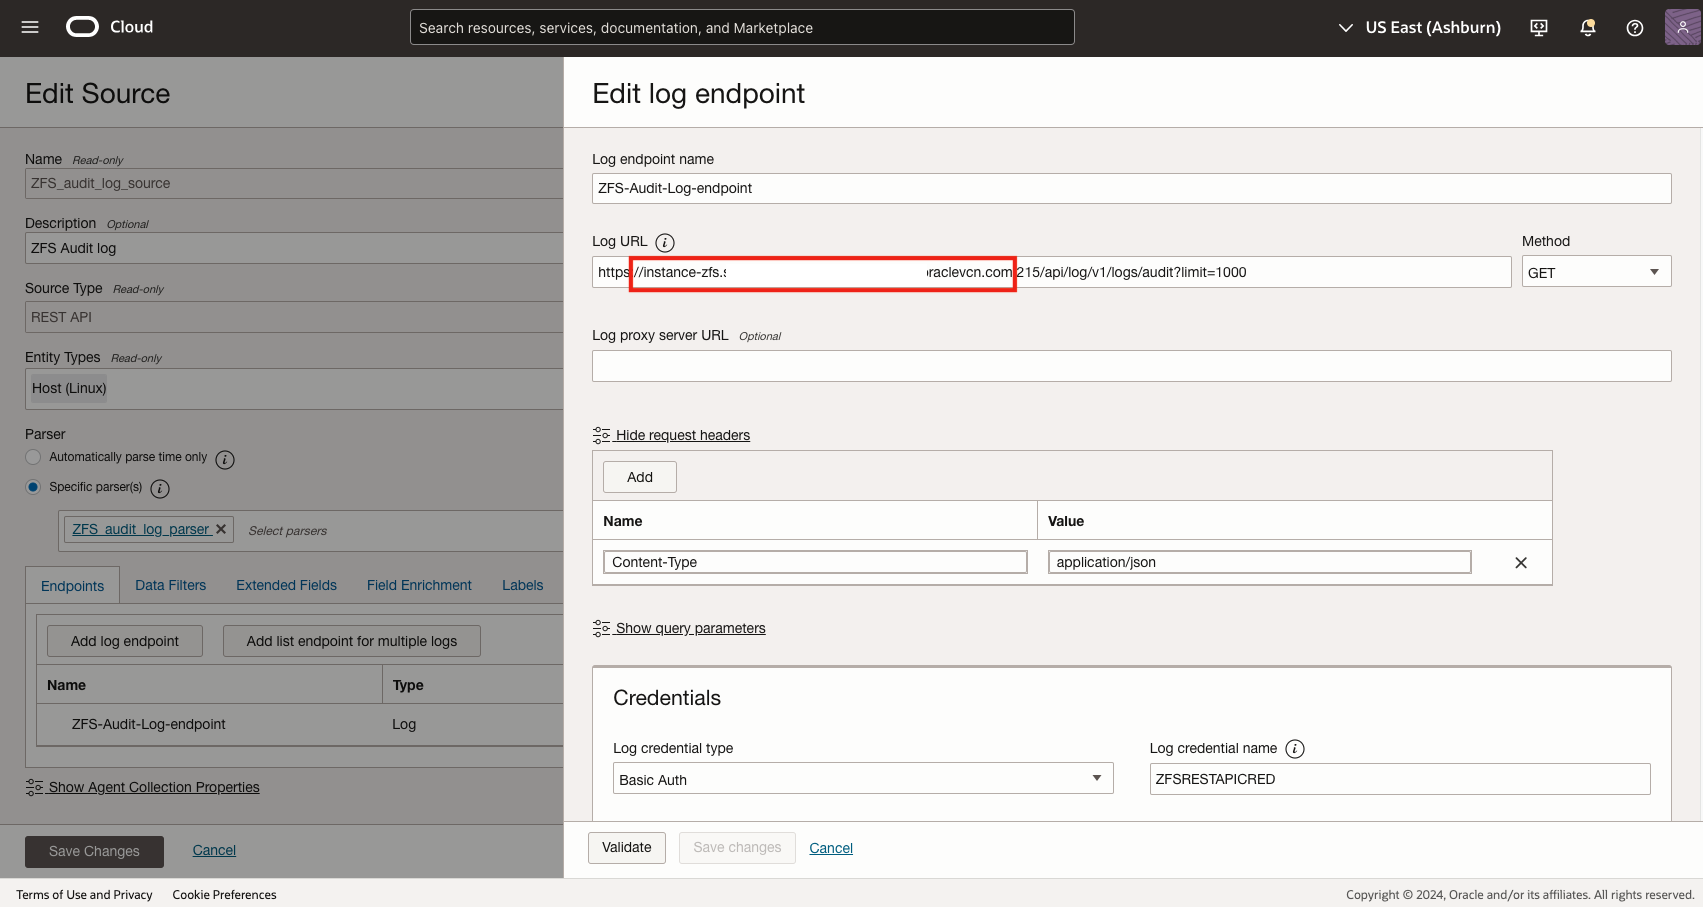Image resolution: width=1703 pixels, height=907 pixels.
Task: Open the Basic Auth credential type dropdown
Action: (862, 778)
